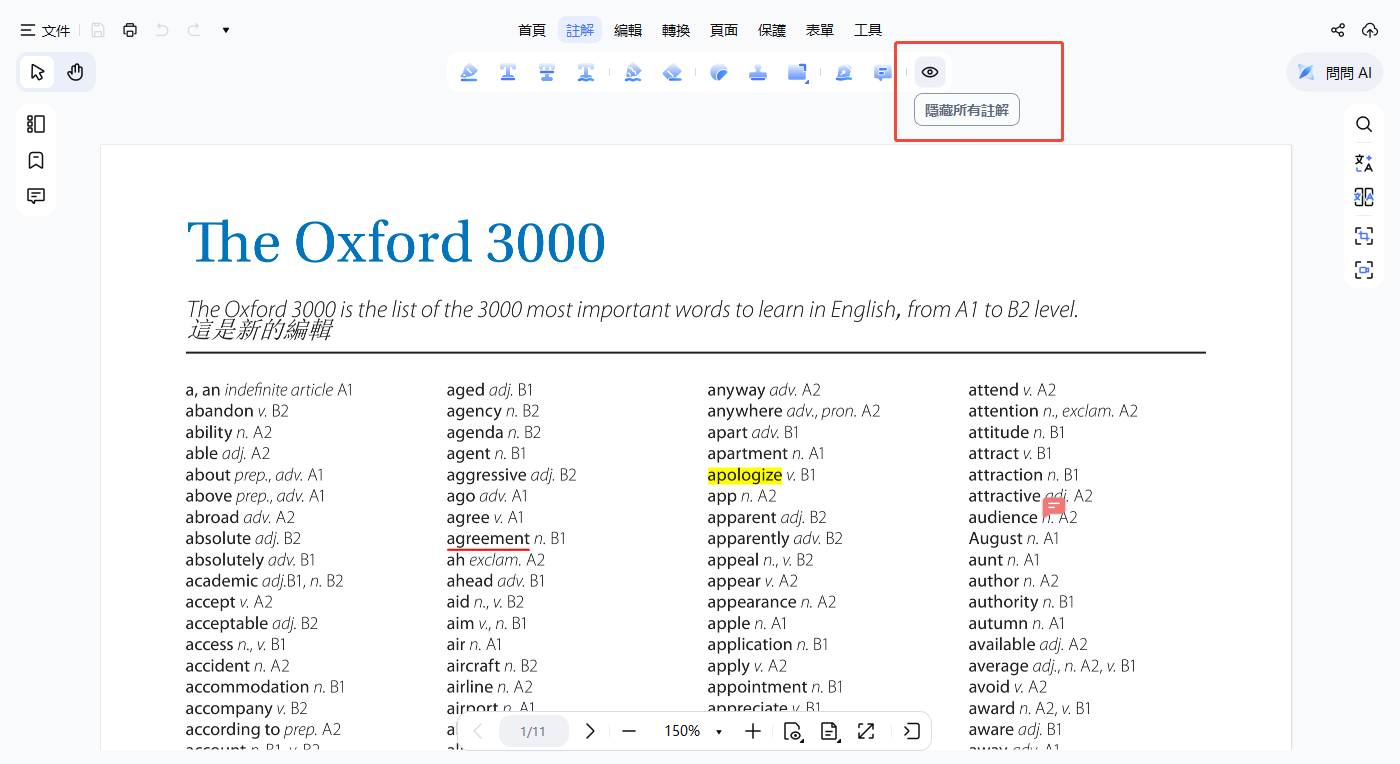Screen dimensions: 1400x764
Task: Open the comments panel in left sidebar
Action: (36, 196)
